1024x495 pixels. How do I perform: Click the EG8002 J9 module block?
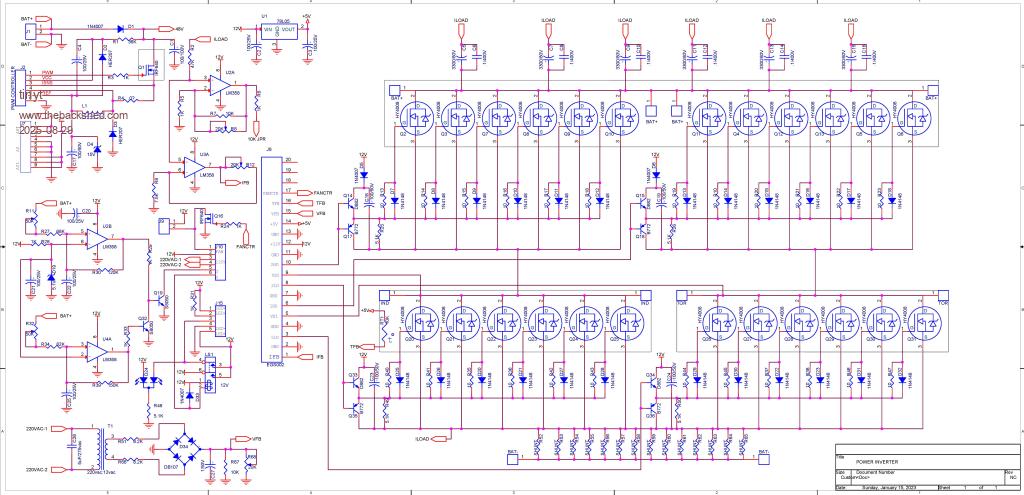(x=272, y=260)
